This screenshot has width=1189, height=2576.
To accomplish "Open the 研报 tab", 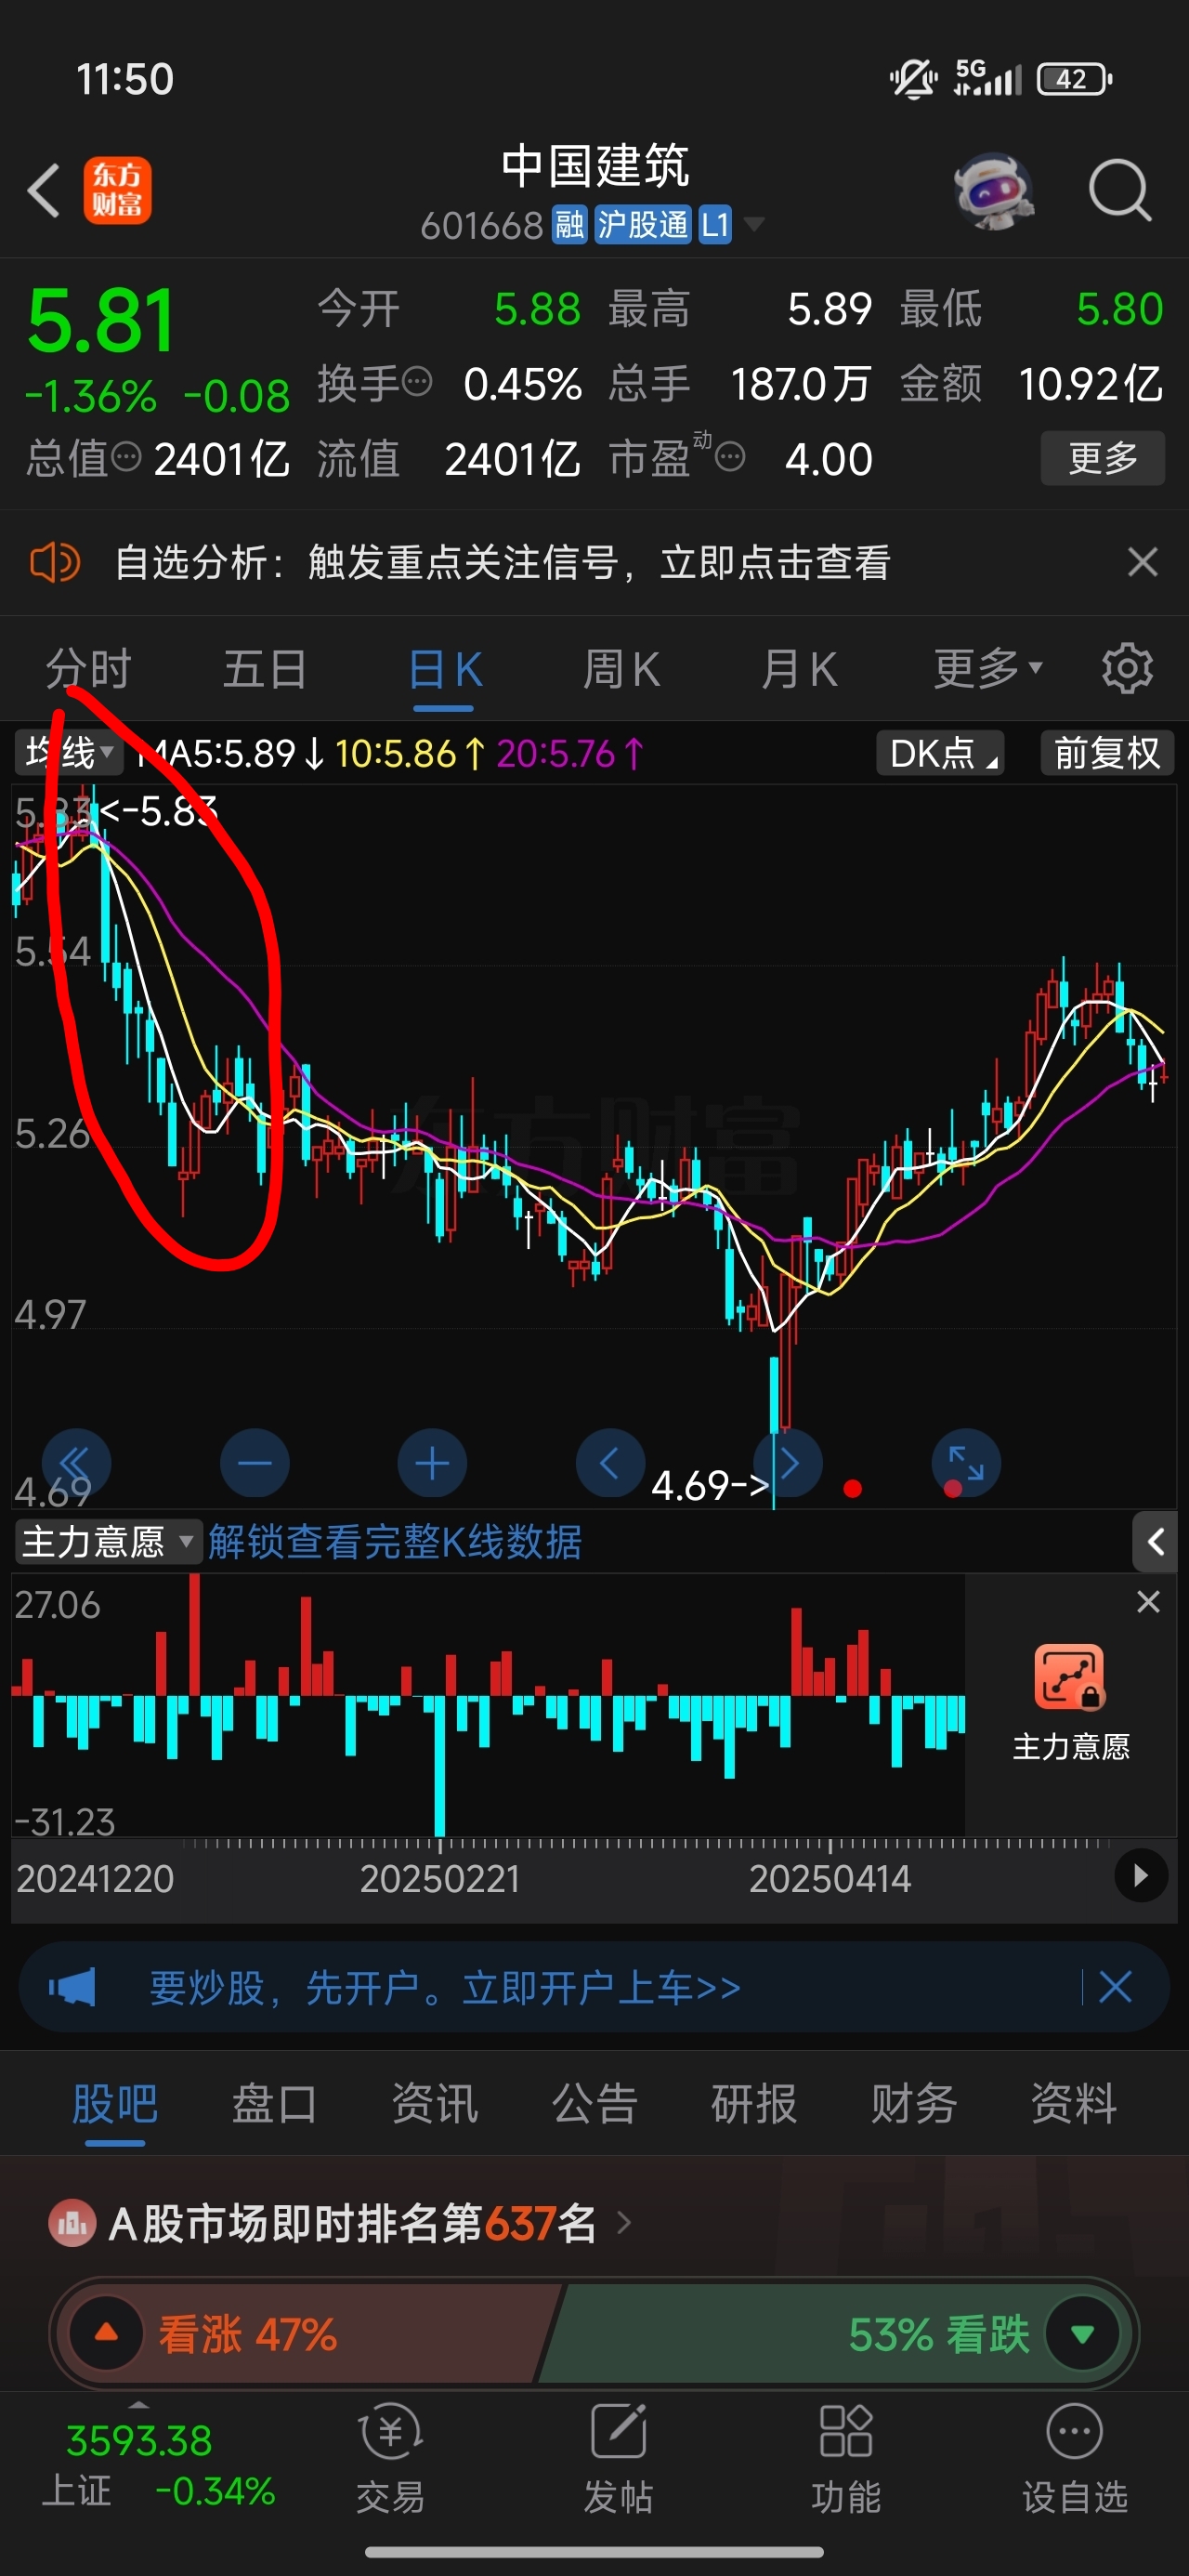I will point(754,2103).
